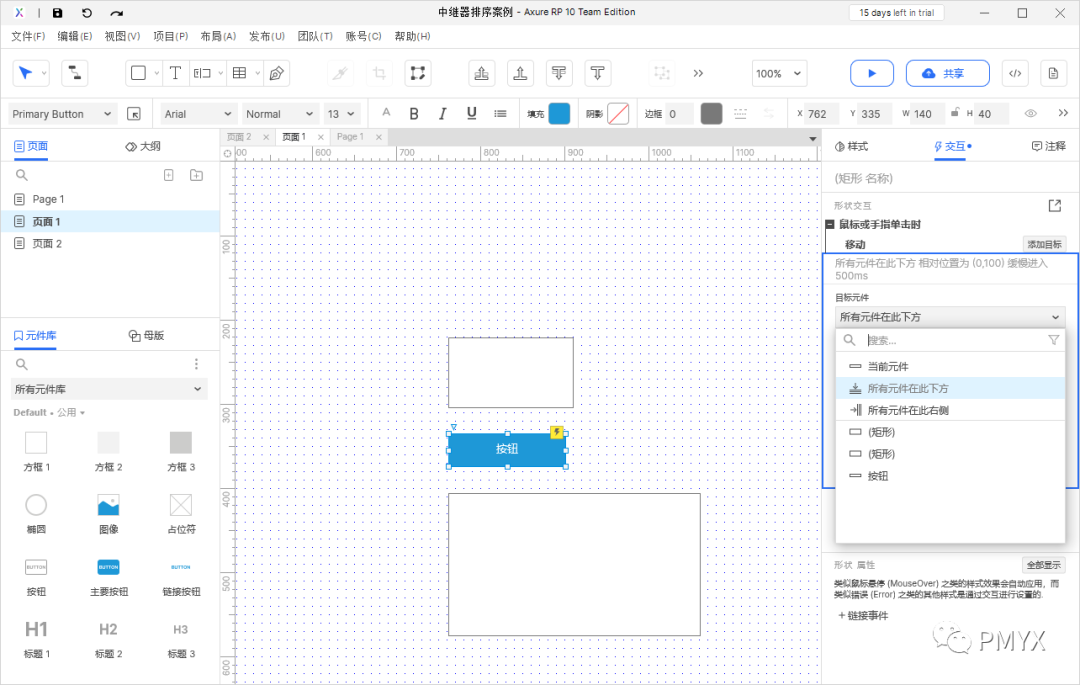Click the Connector tool icon
This screenshot has height=685, width=1080.
point(74,73)
